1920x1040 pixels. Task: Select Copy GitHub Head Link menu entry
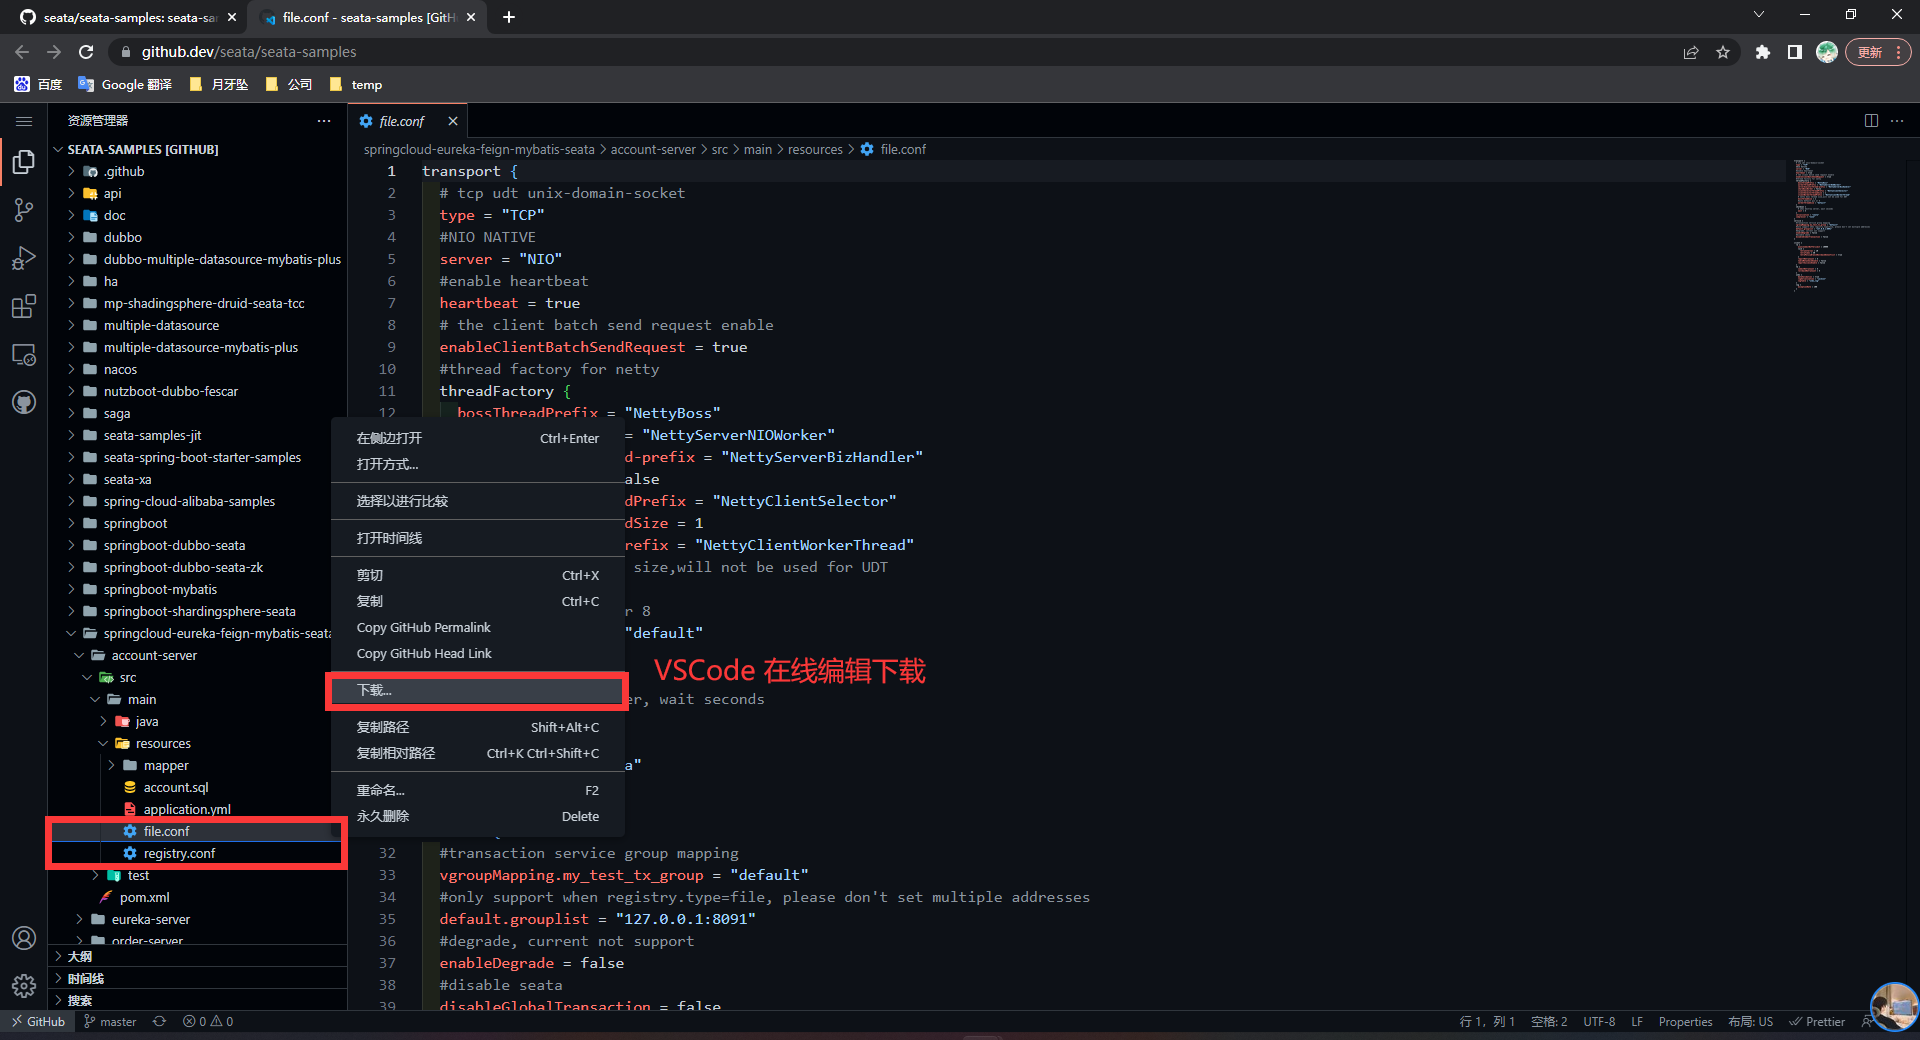click(477, 653)
